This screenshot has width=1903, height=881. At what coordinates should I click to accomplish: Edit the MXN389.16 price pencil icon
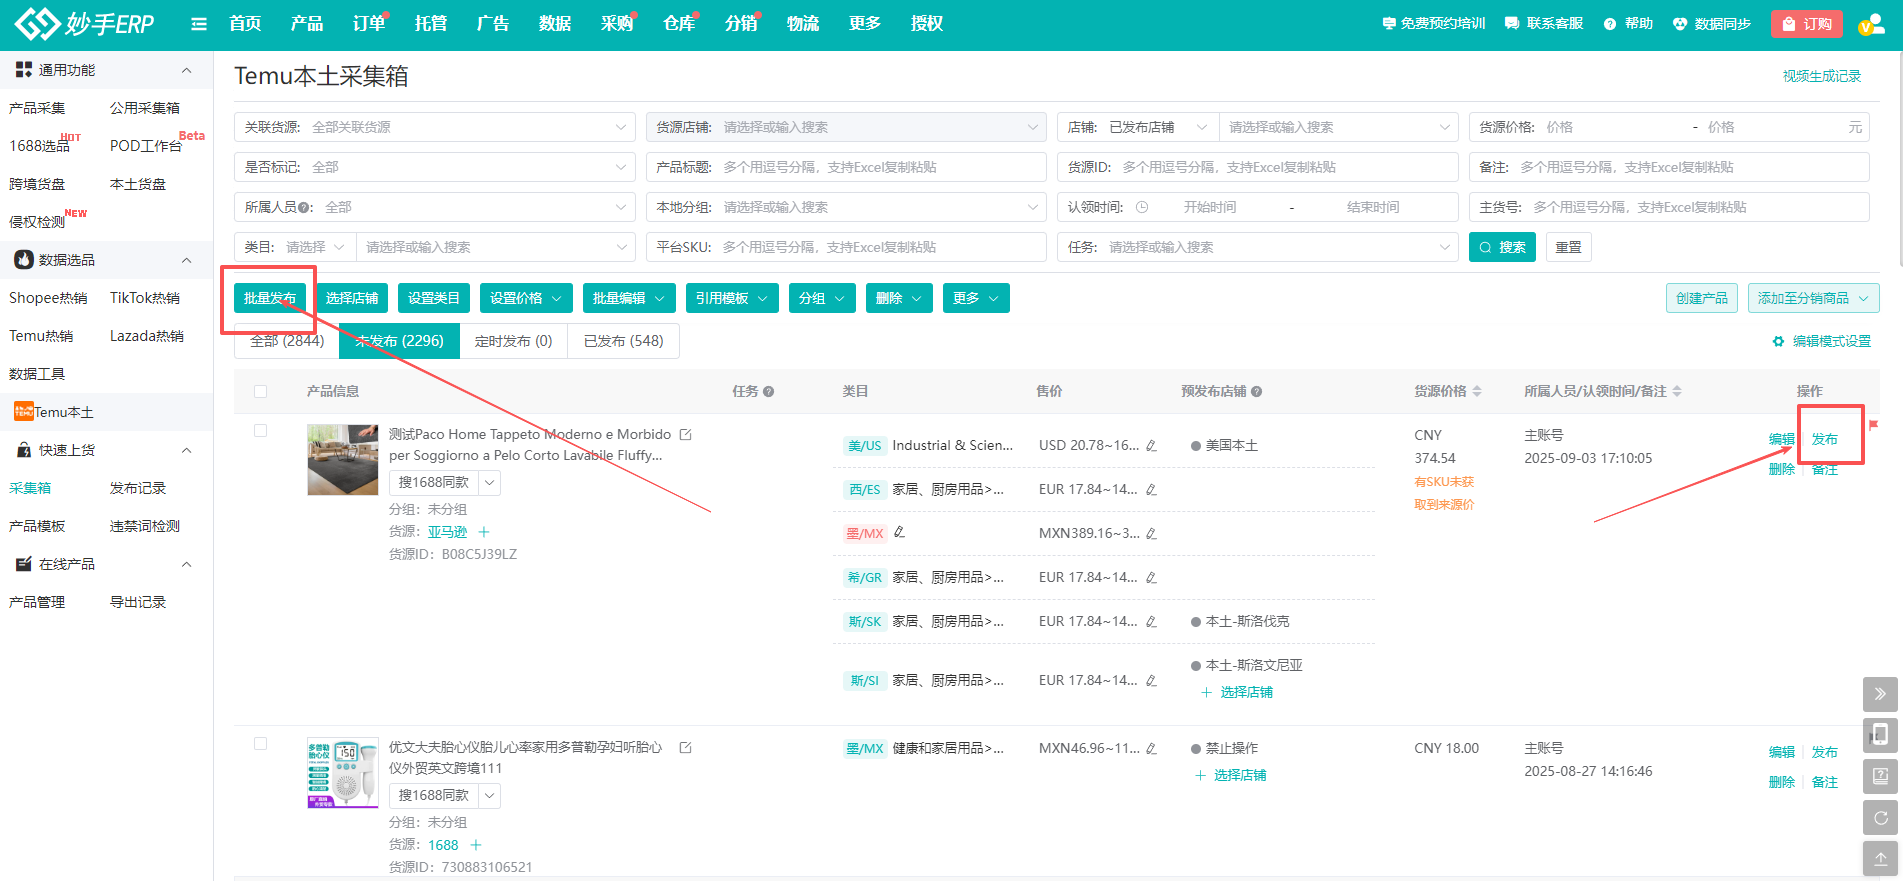click(x=1151, y=534)
